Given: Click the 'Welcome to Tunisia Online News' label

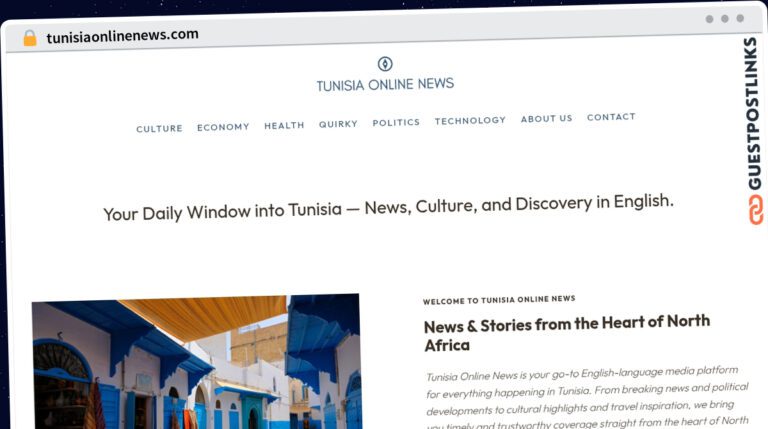Looking at the screenshot, I should tap(499, 300).
